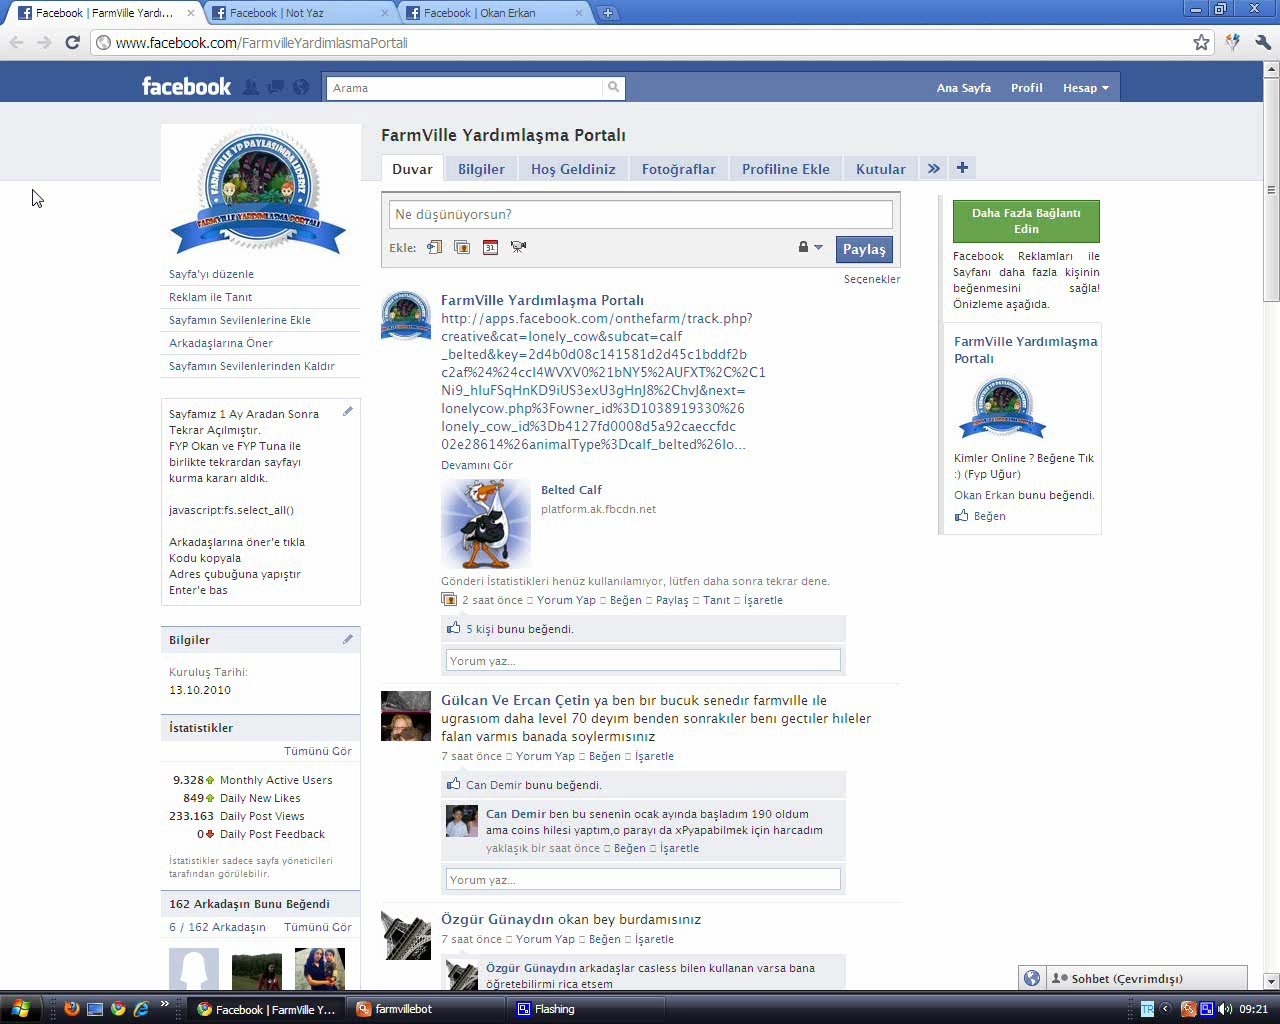
Task: Click Sayfamın Sevilenlerinden Kaldır link
Action: pos(252,366)
